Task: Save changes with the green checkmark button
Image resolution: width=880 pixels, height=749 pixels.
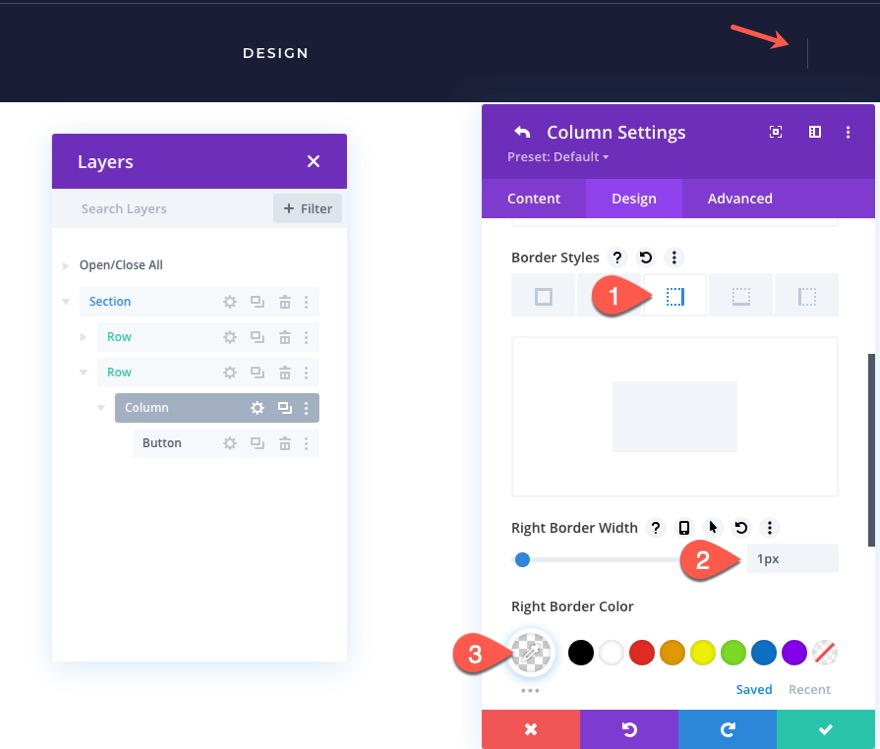Action: [826, 729]
